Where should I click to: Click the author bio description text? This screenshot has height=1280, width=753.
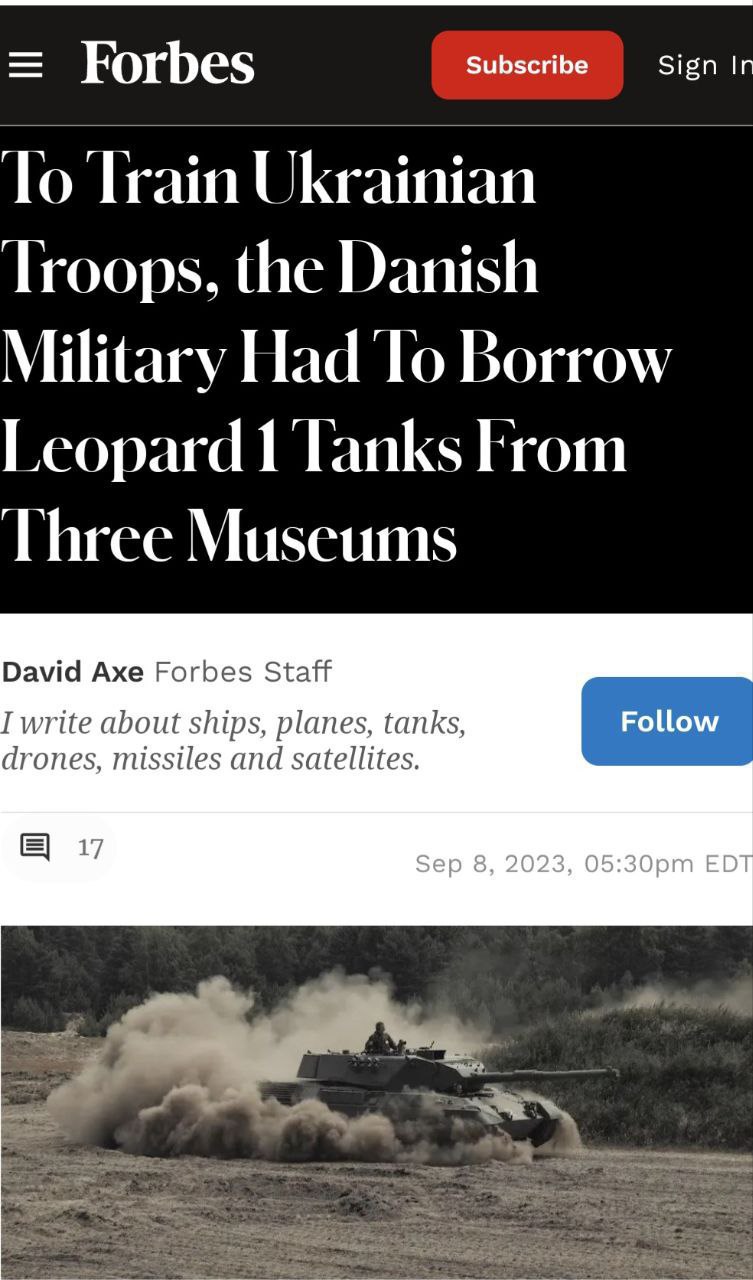(234, 740)
